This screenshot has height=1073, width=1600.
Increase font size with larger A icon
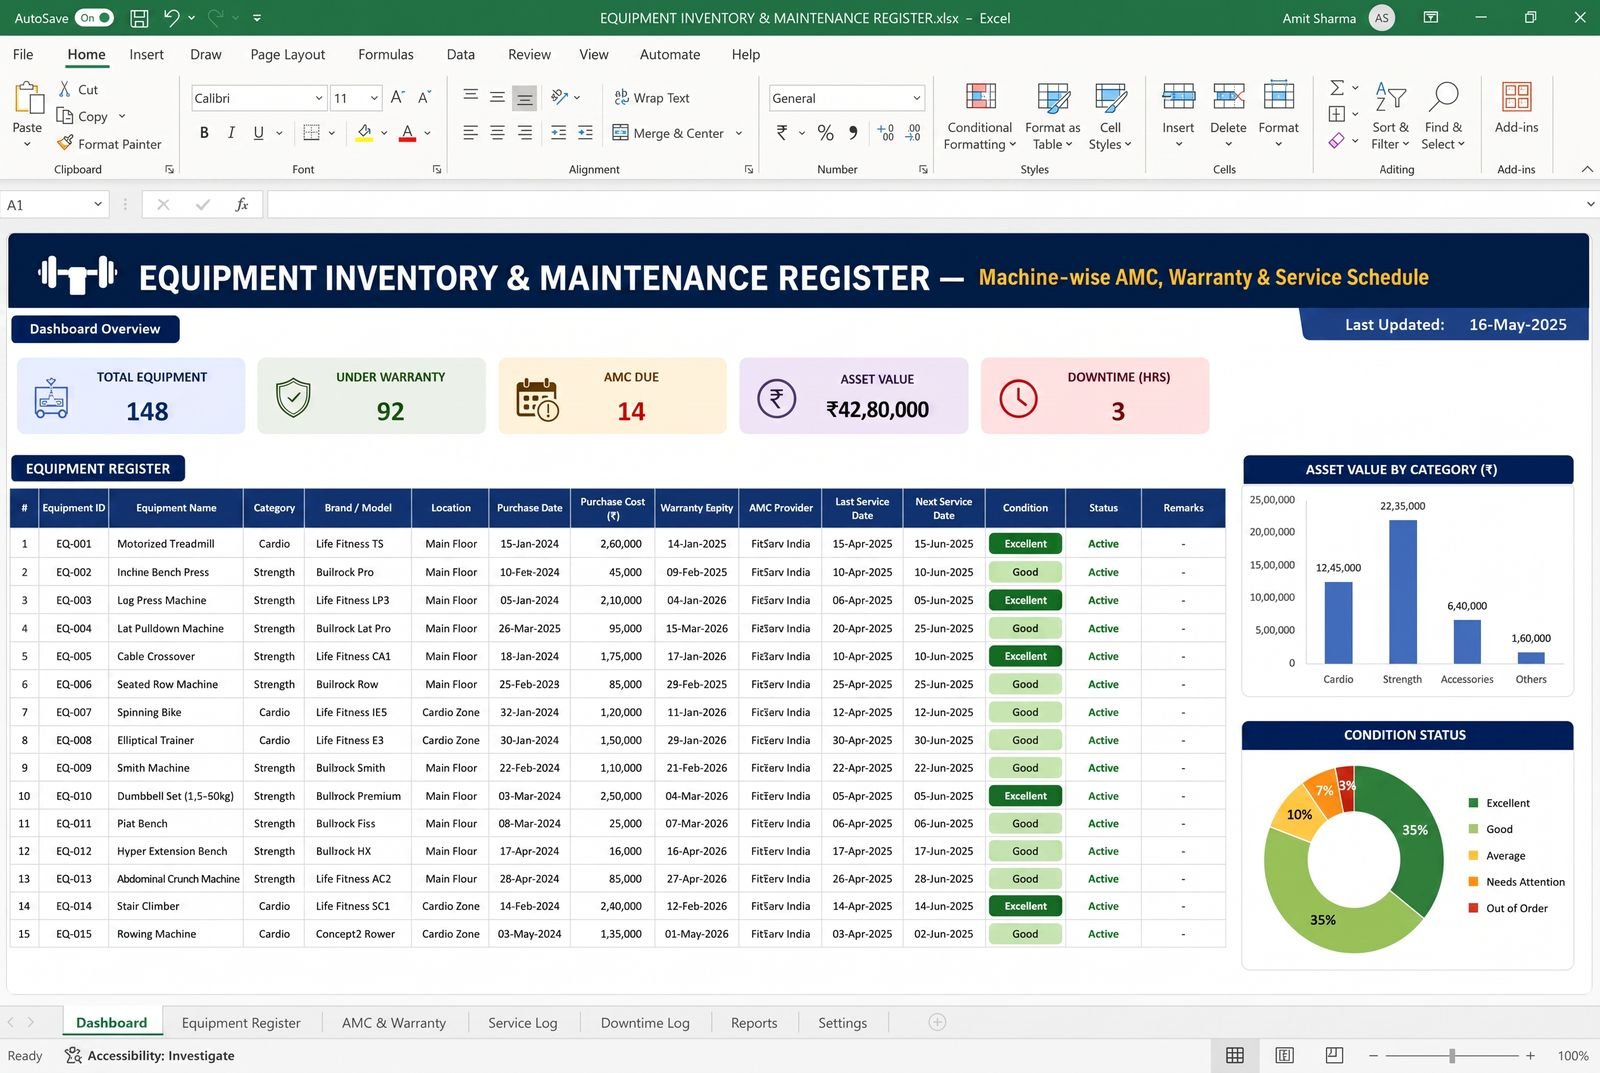click(398, 97)
